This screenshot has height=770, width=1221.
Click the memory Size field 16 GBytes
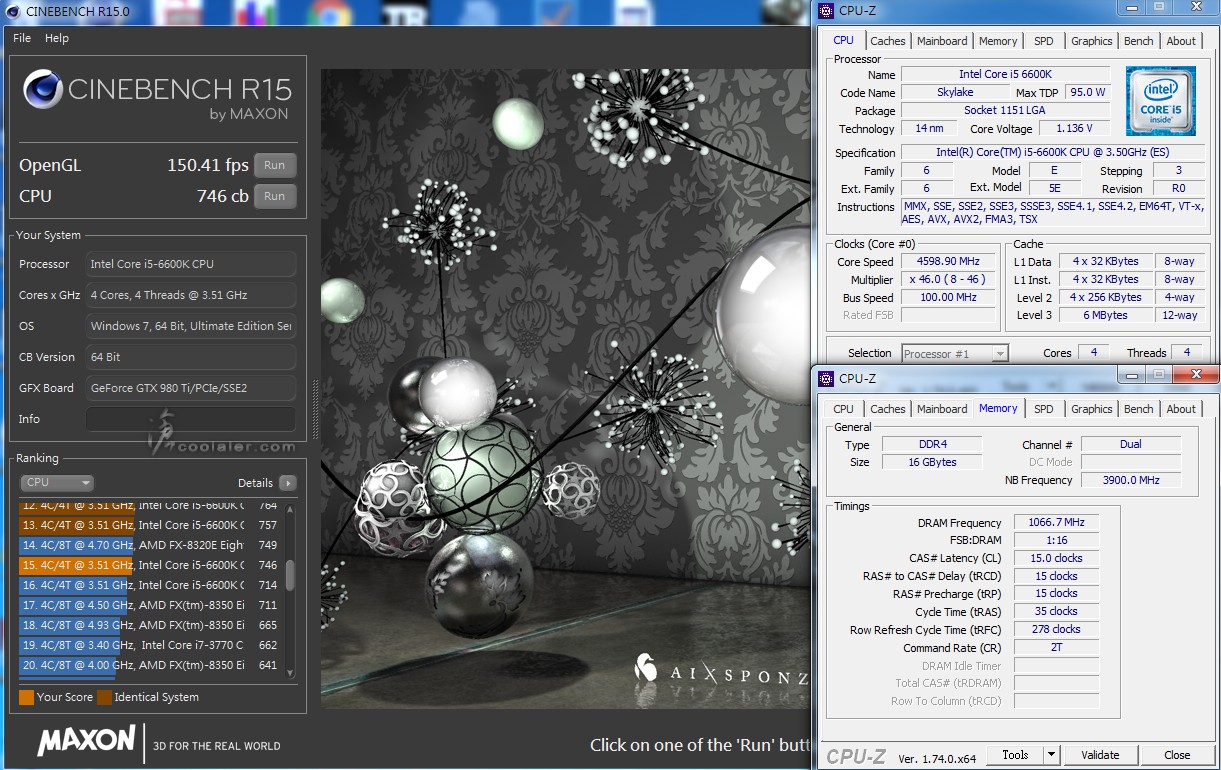(x=932, y=462)
